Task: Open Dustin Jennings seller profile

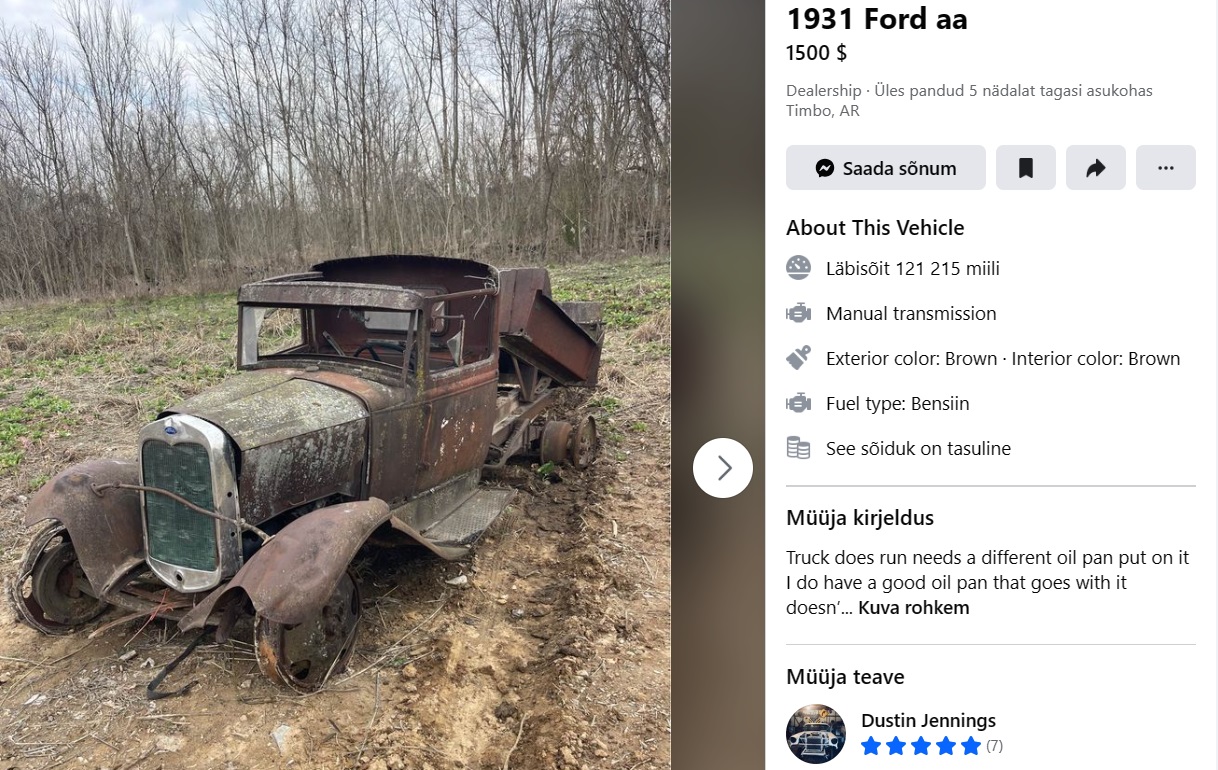Action: 928,720
